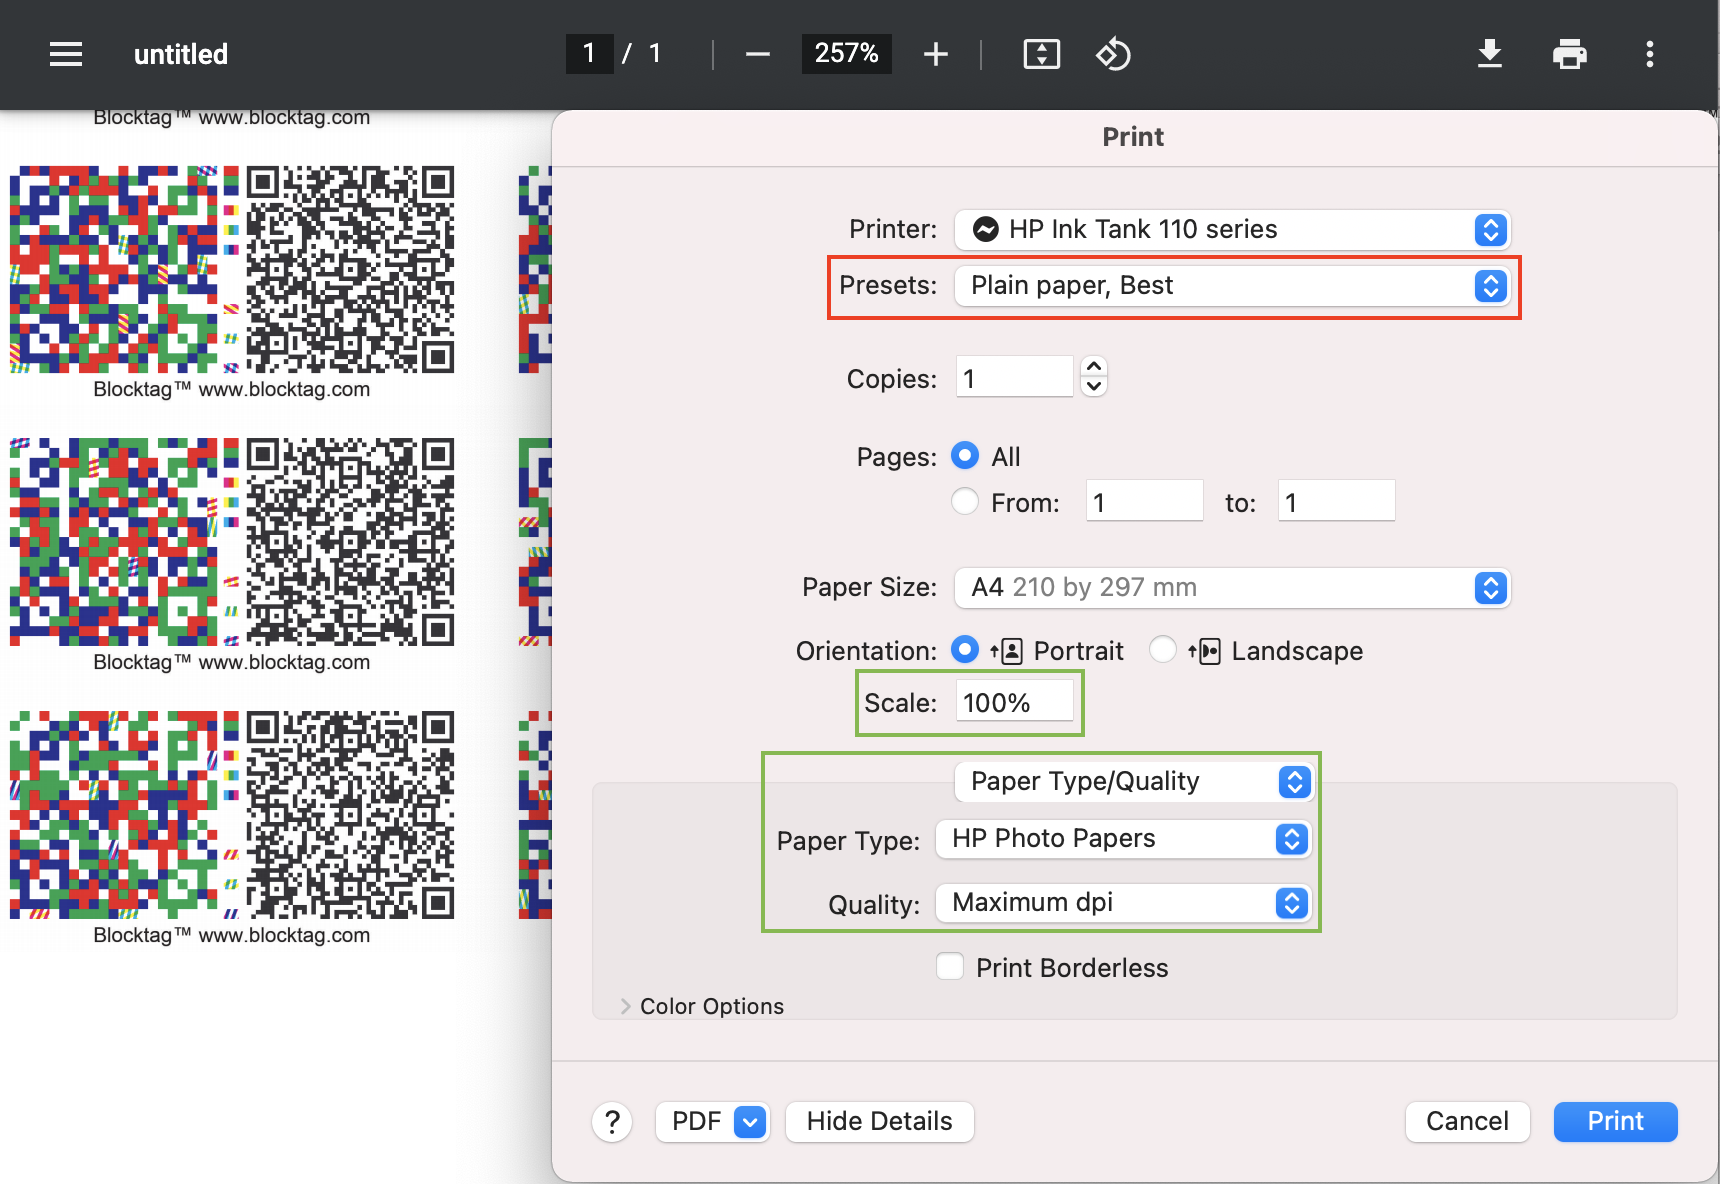Screen dimensions: 1720x1184
Task: Open the three-dot more options menu
Action: point(1649,54)
